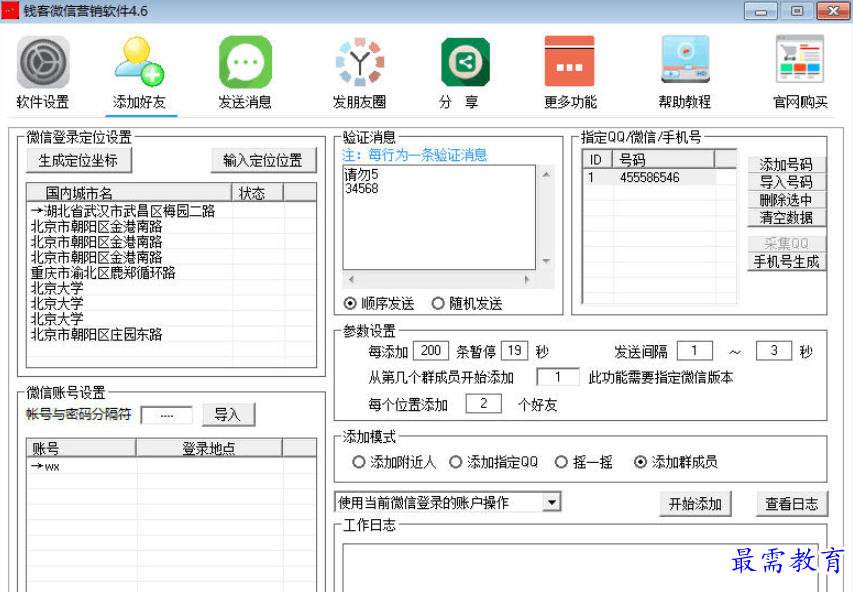Click the 每个位置添加 field showing 2

[484, 404]
